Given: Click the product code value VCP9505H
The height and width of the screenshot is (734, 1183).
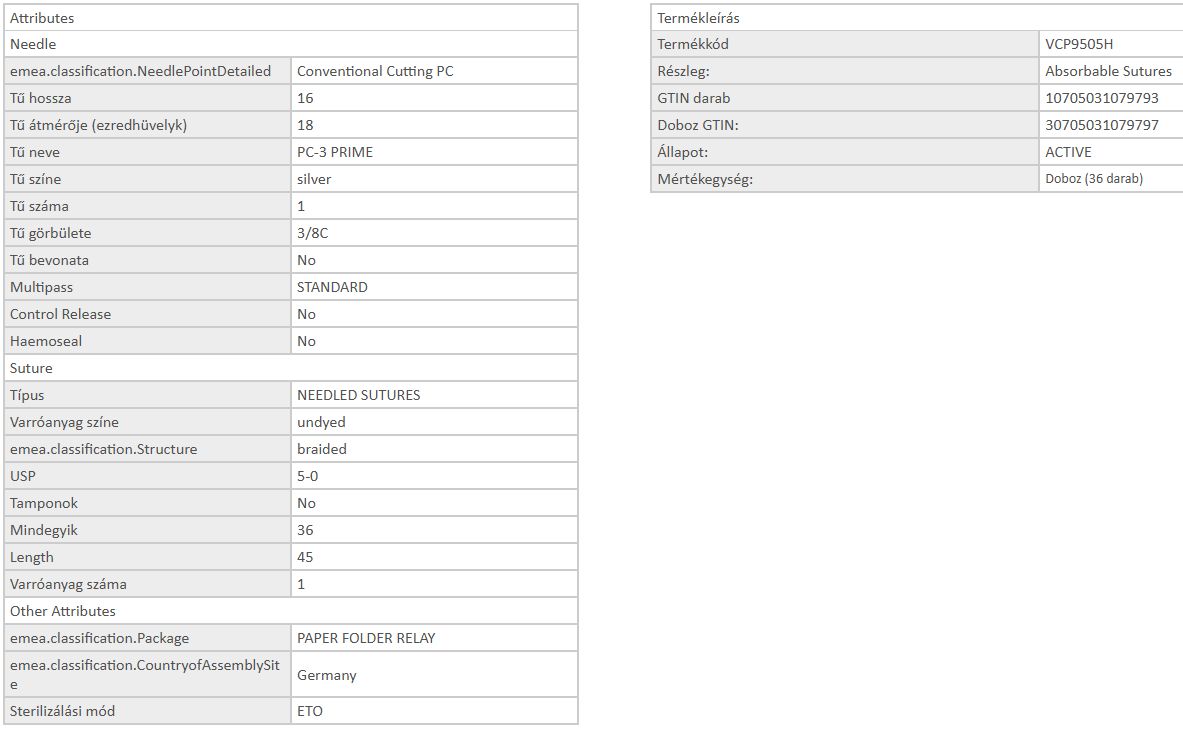Looking at the screenshot, I should tap(1079, 44).
